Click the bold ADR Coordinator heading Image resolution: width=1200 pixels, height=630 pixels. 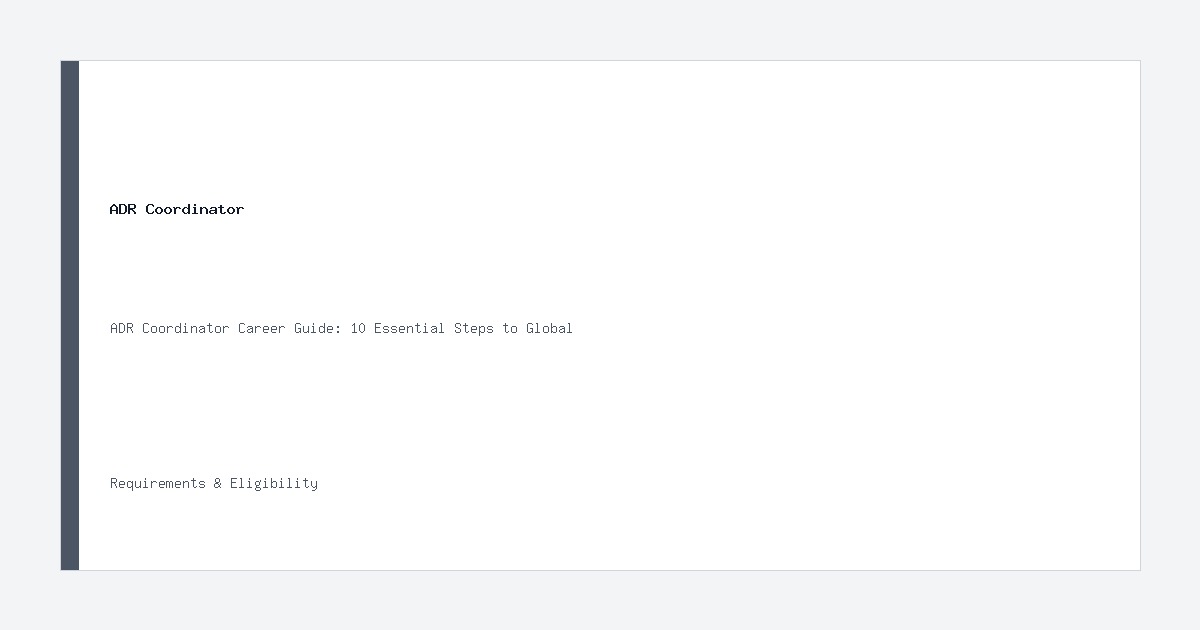click(177, 209)
